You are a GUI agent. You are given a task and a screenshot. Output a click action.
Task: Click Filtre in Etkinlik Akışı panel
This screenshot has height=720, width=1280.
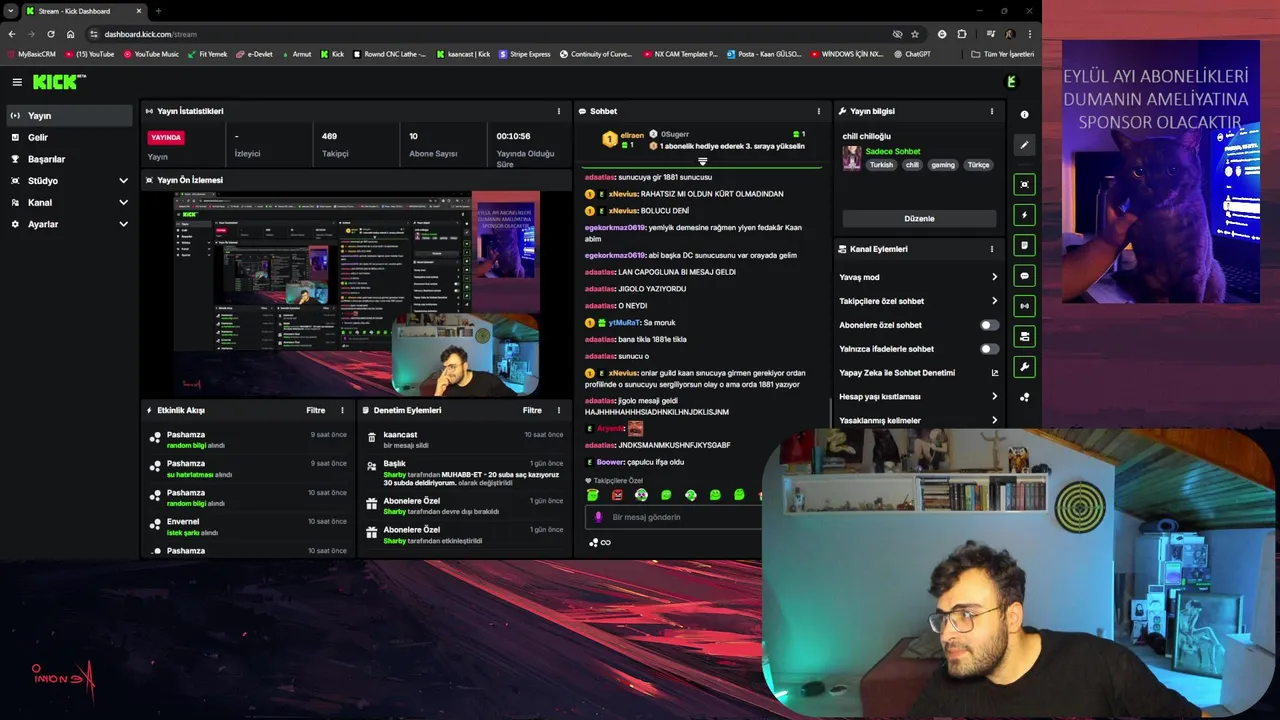pyautogui.click(x=316, y=410)
